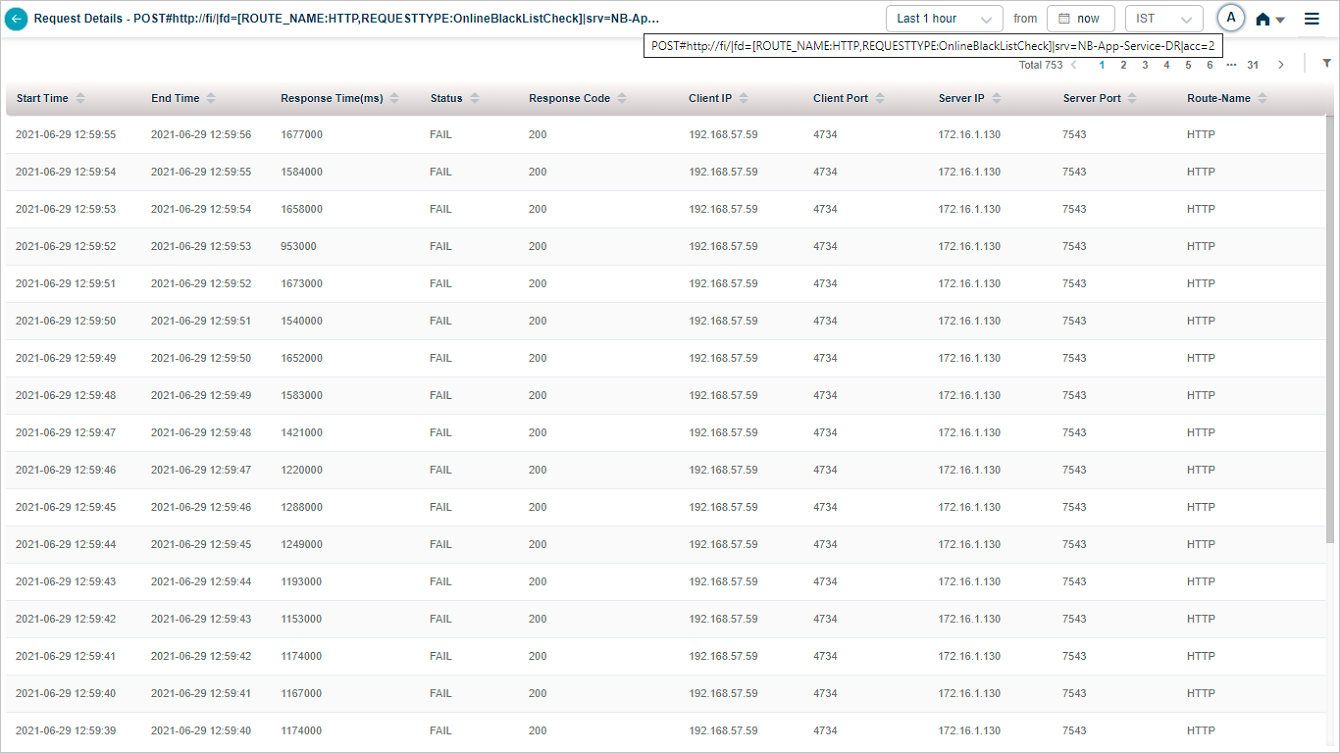1340x753 pixels.
Task: Sort by Response Code column arrows
Action: (621, 98)
